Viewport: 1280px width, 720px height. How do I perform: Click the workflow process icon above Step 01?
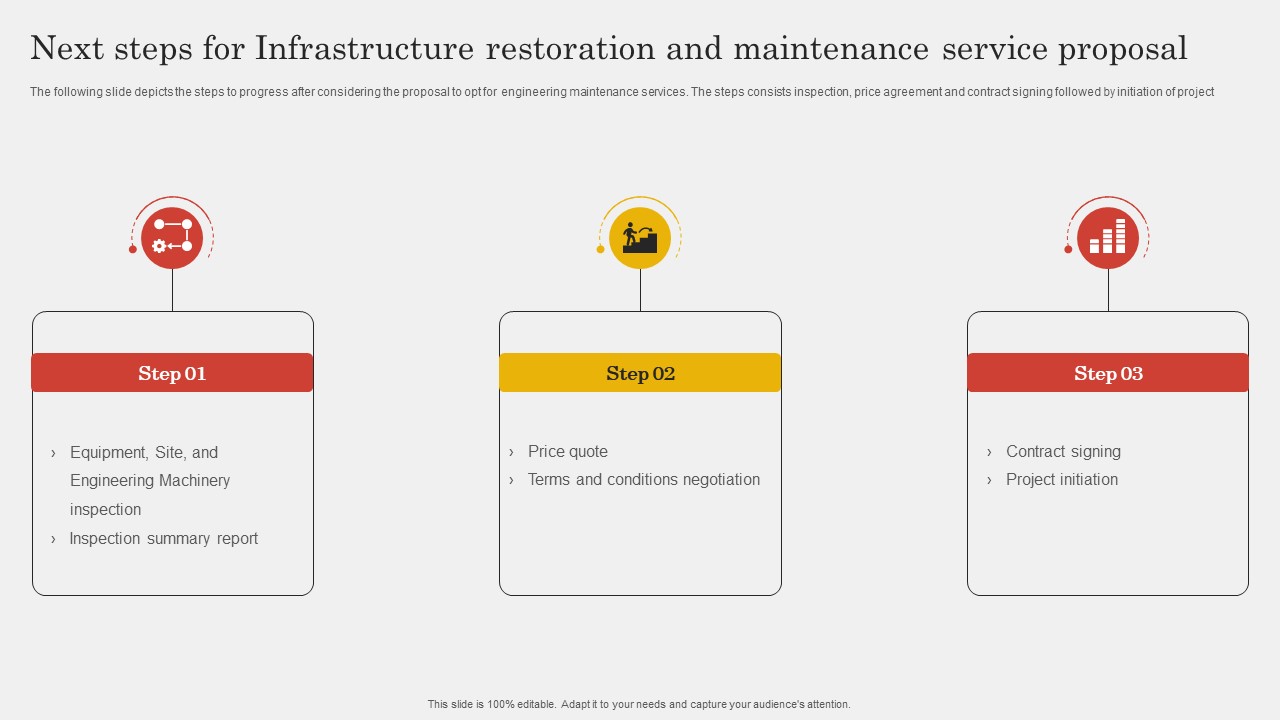172,238
